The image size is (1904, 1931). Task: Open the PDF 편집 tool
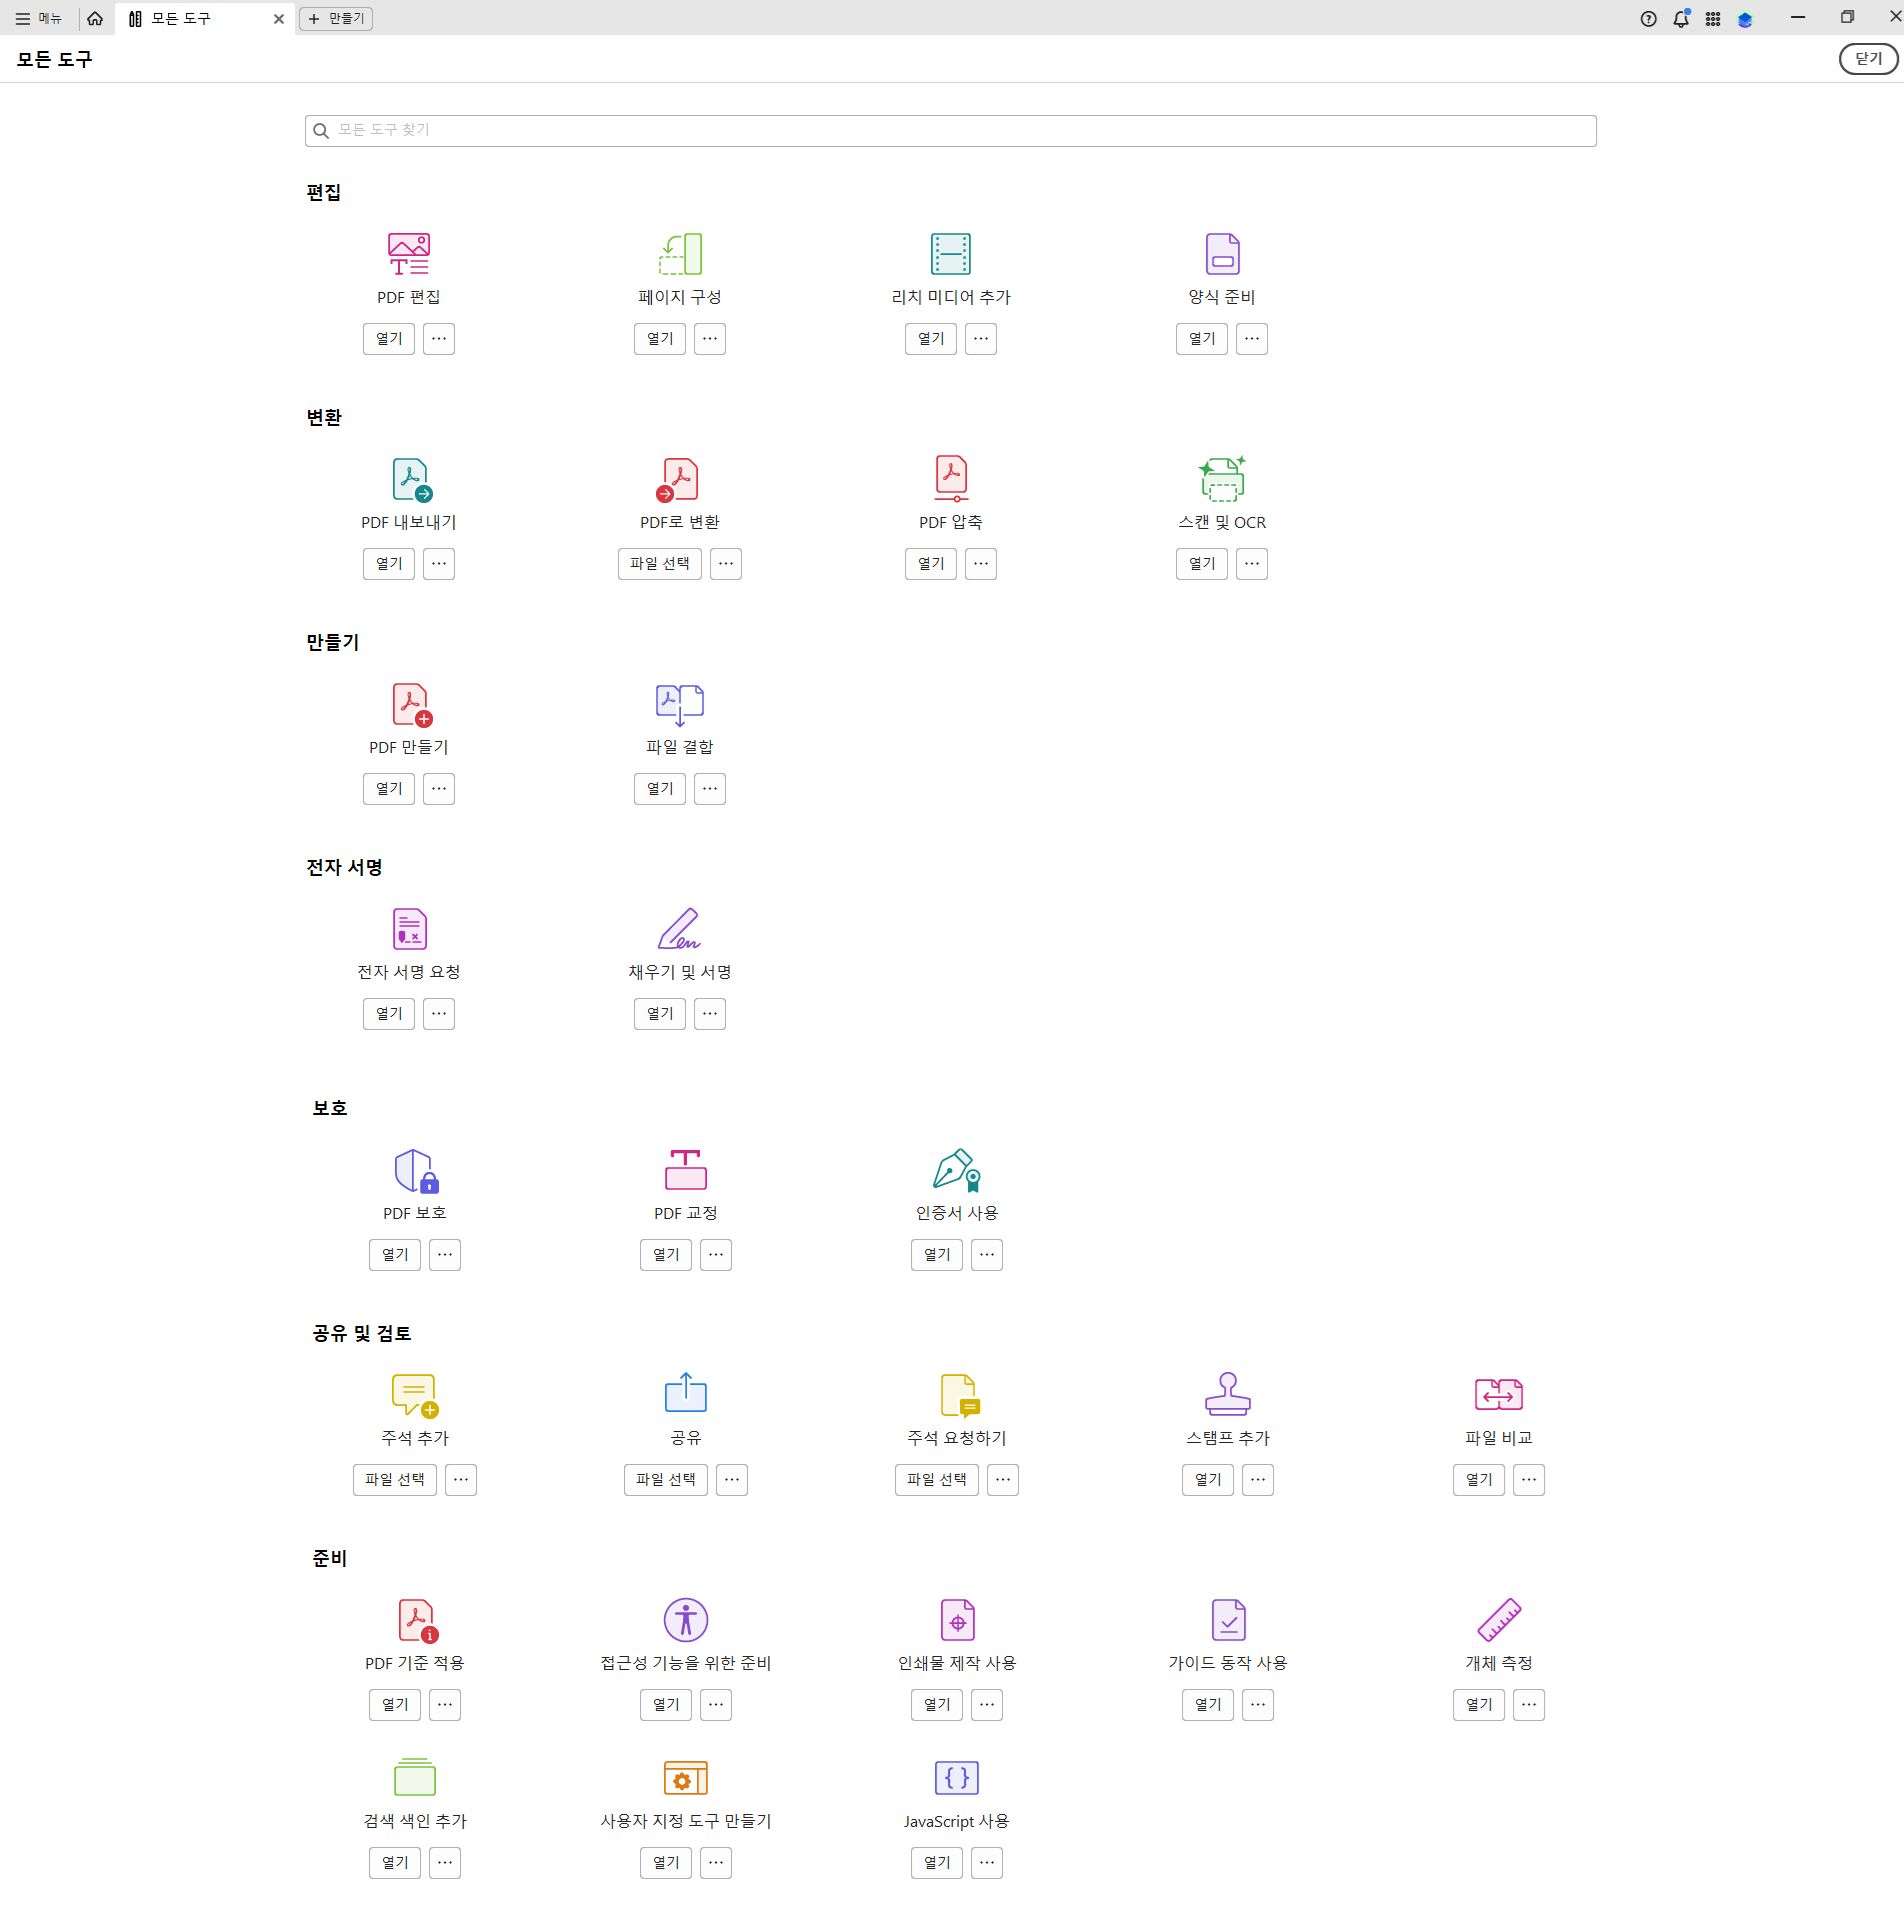coord(388,339)
